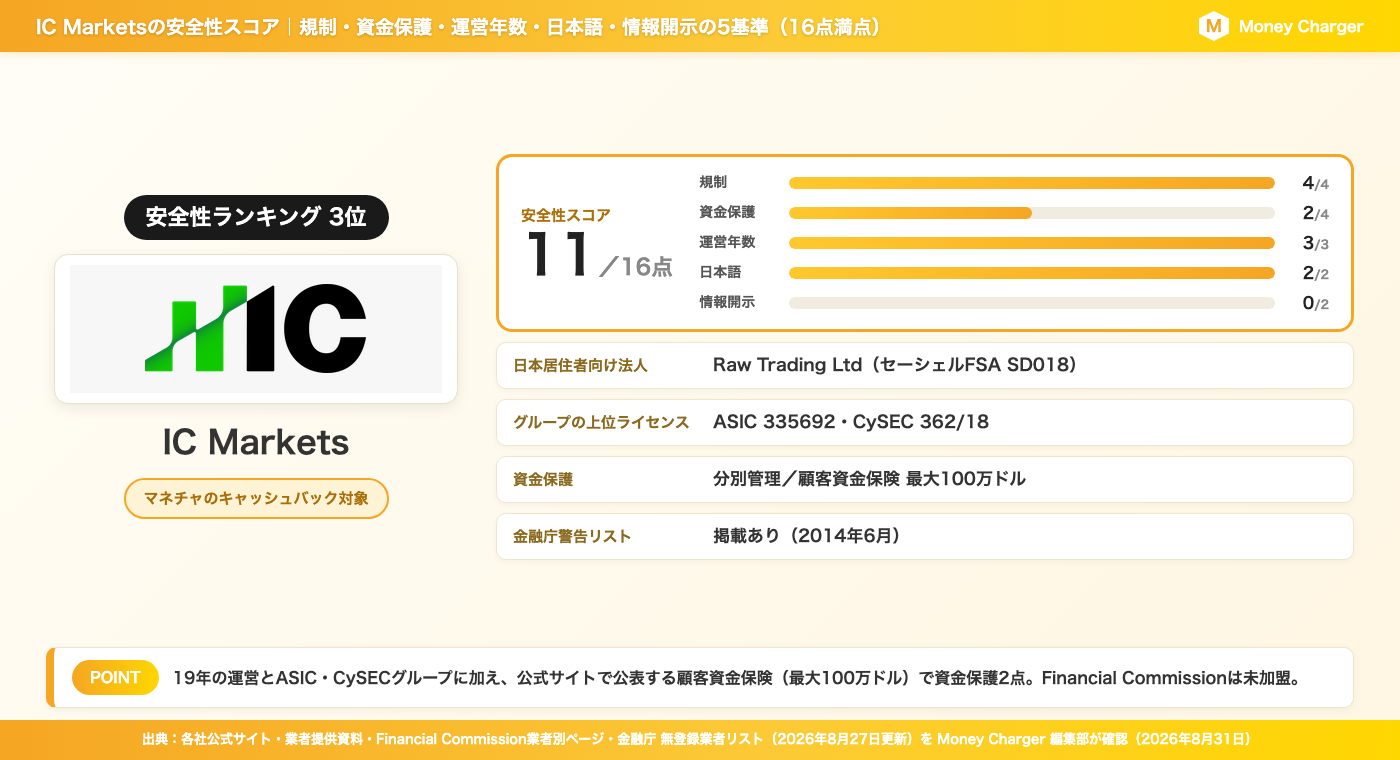Click the 規制 score progress bar
1400x760 pixels.
pos(1032,183)
